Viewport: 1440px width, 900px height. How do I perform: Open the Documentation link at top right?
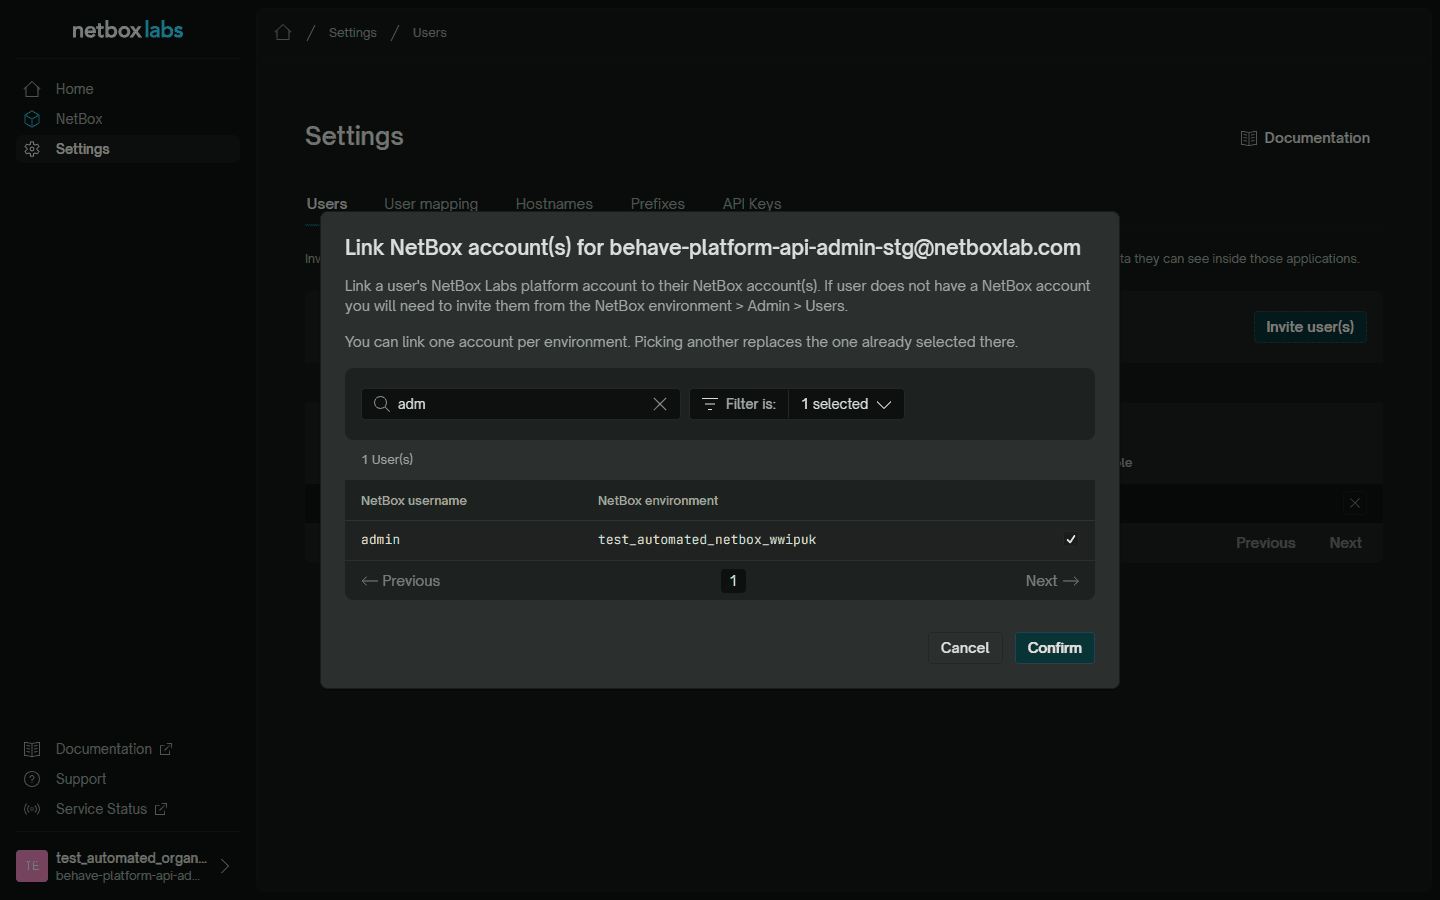tap(1305, 138)
